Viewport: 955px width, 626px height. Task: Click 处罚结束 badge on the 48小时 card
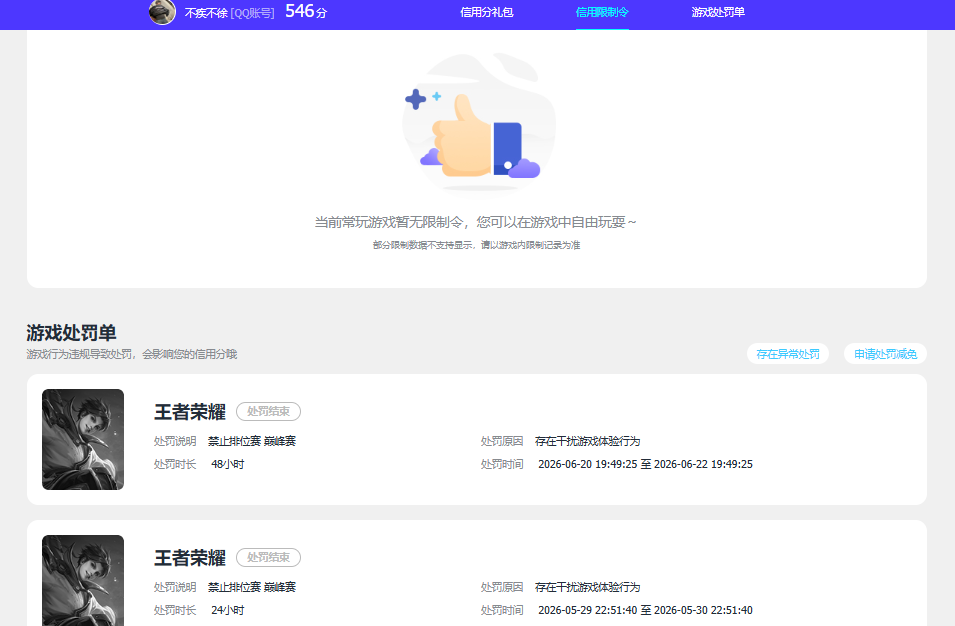268,412
